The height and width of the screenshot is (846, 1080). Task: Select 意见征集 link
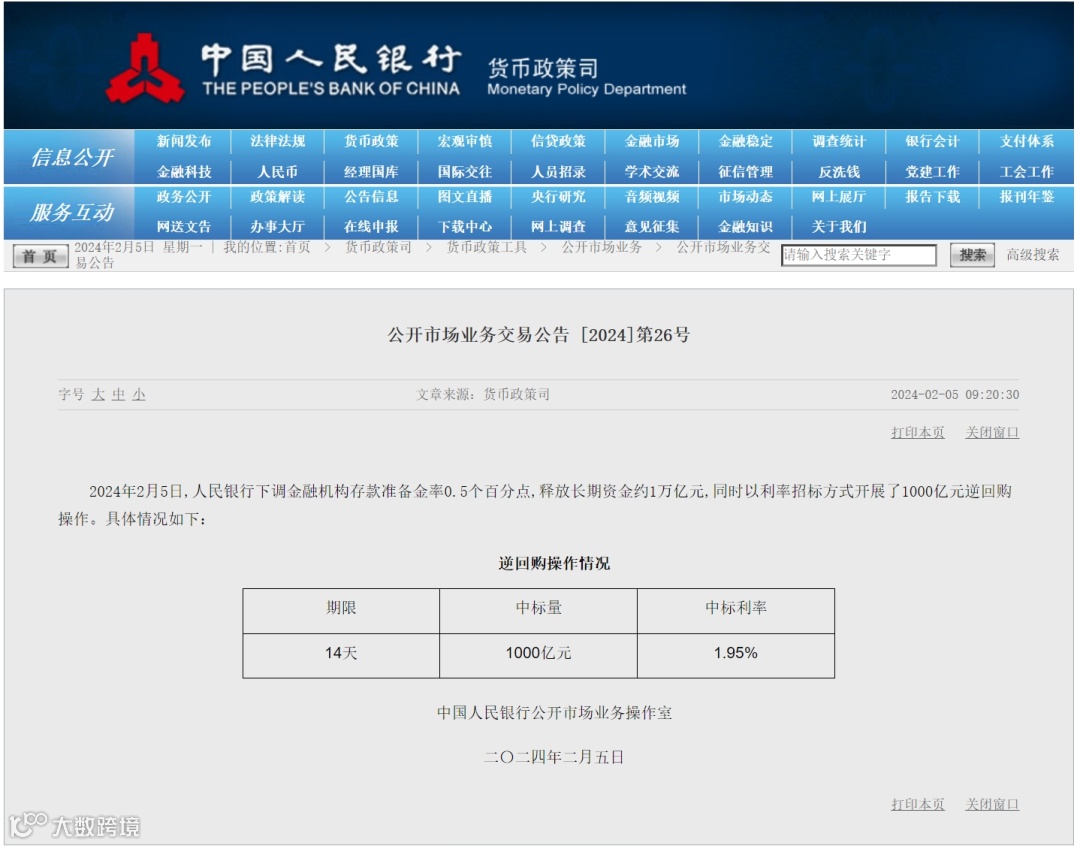point(652,227)
